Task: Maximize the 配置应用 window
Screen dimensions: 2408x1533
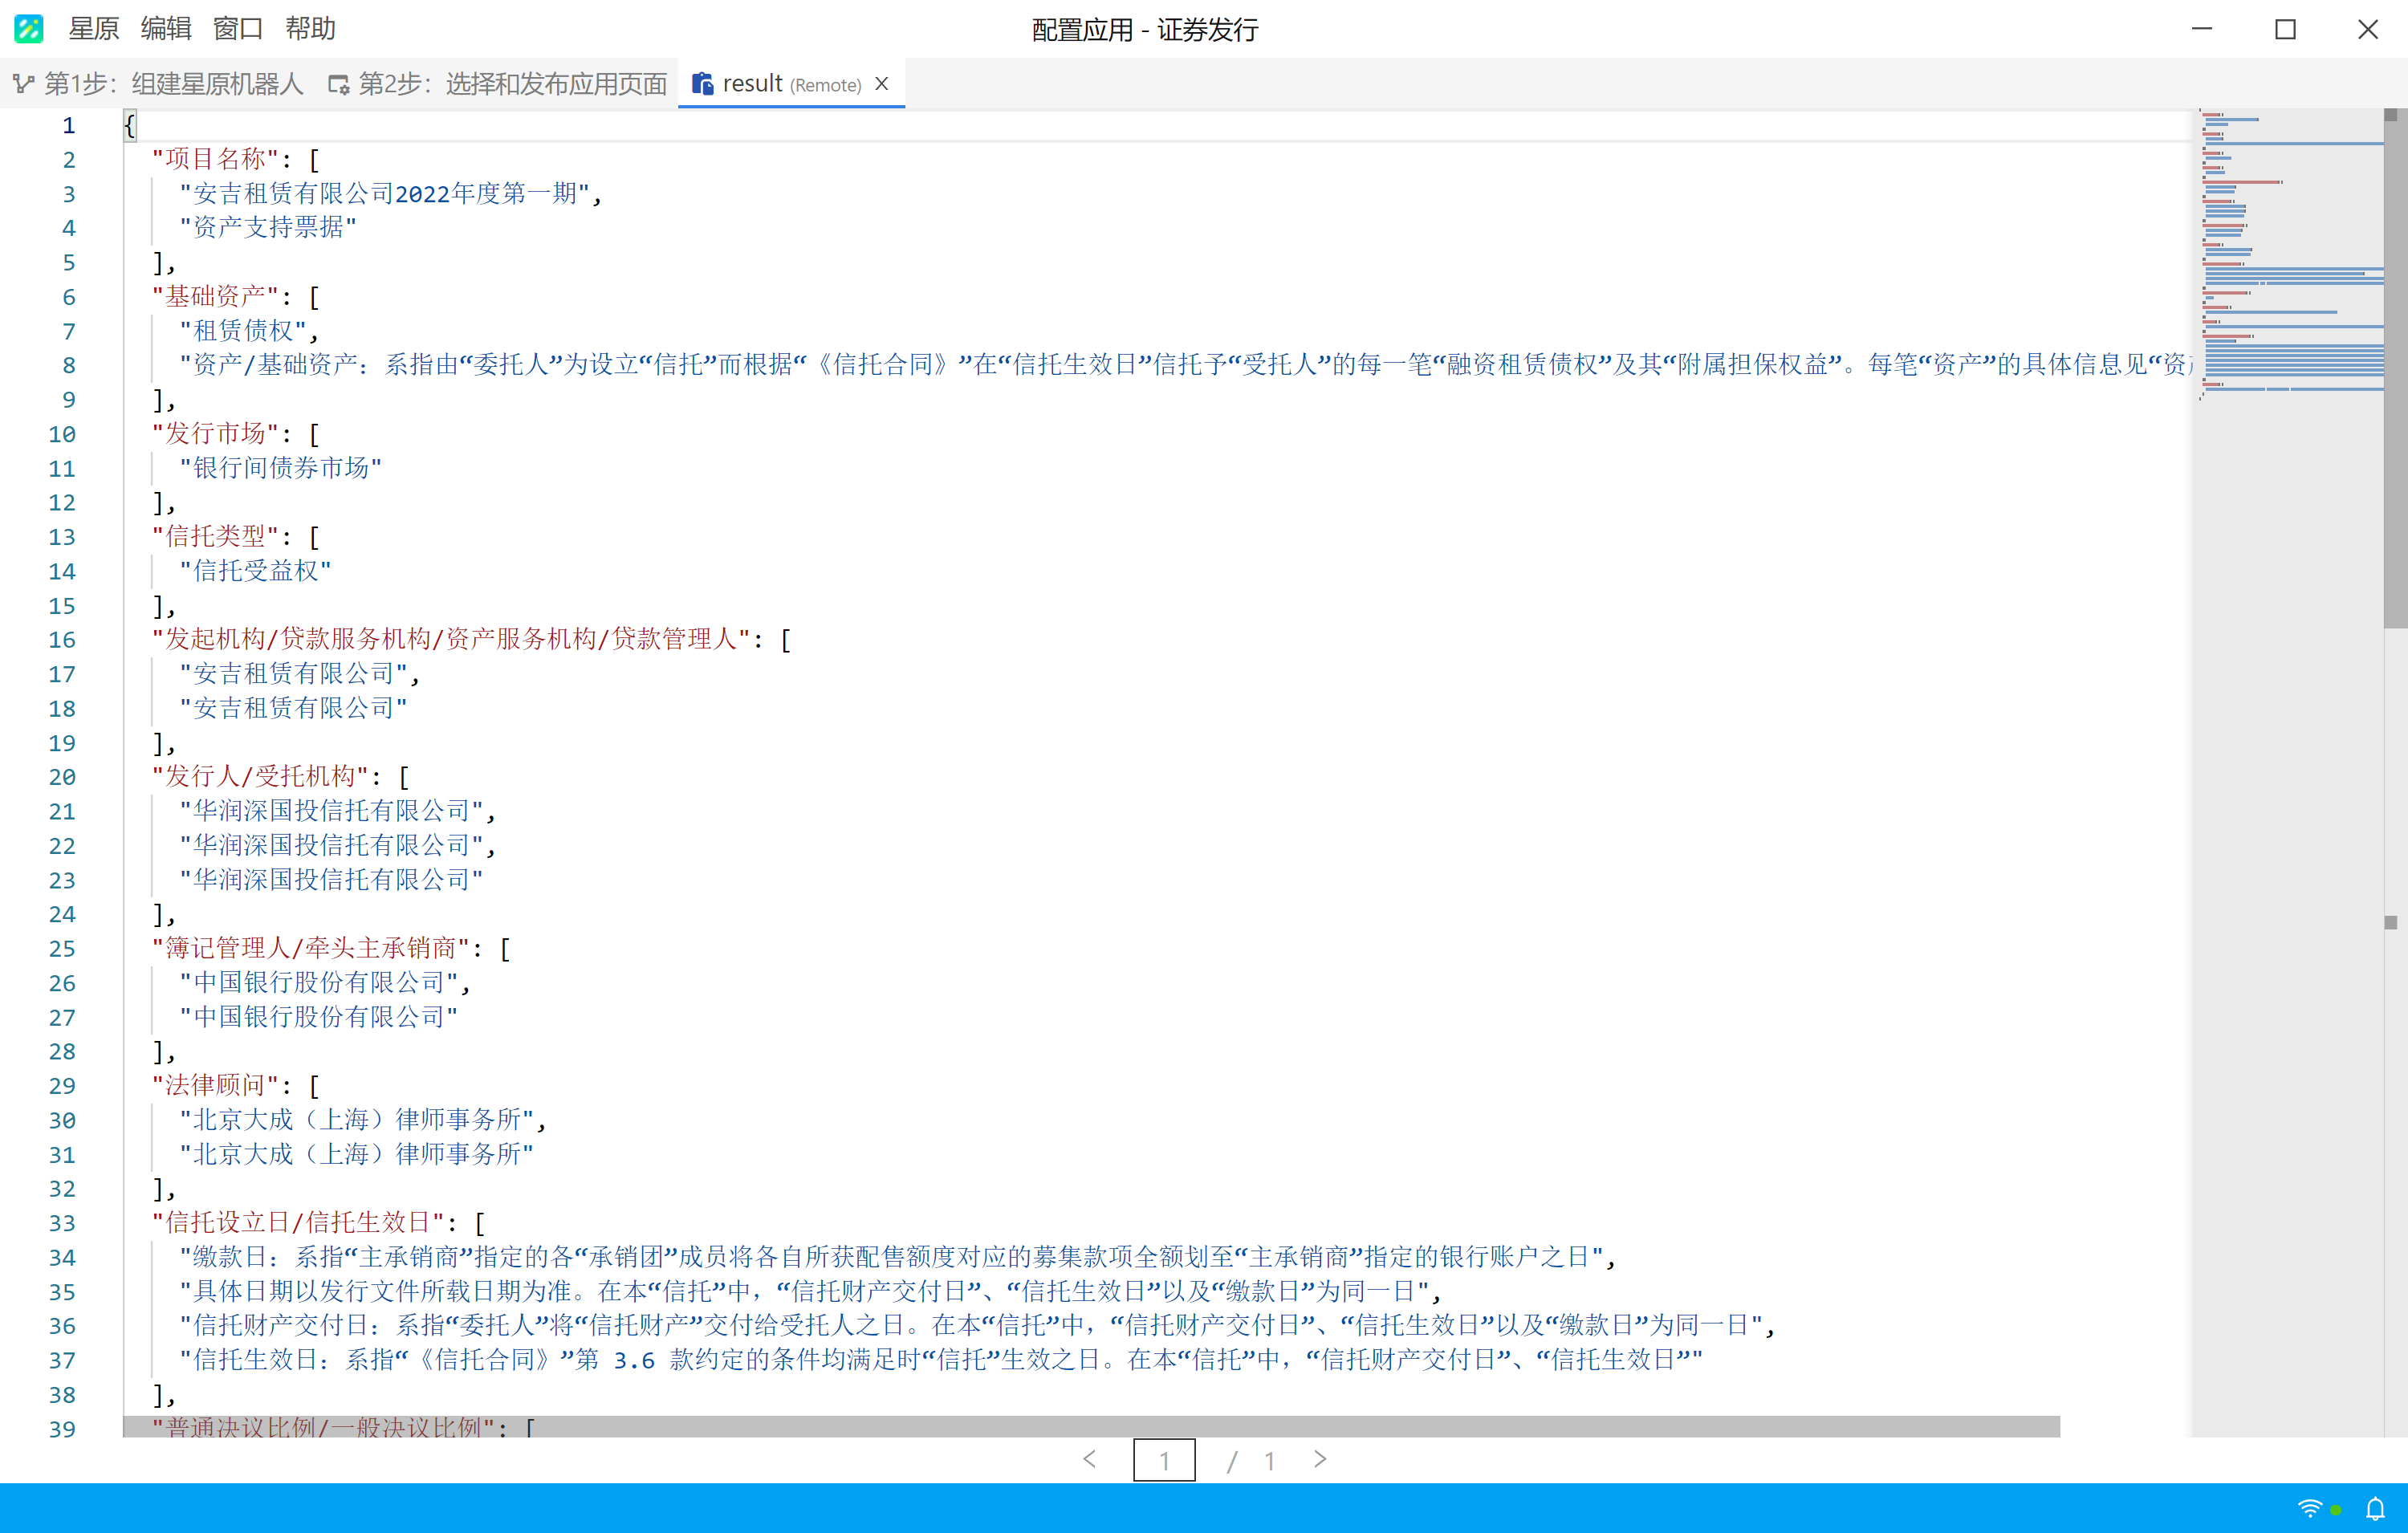Action: pos(2285,29)
